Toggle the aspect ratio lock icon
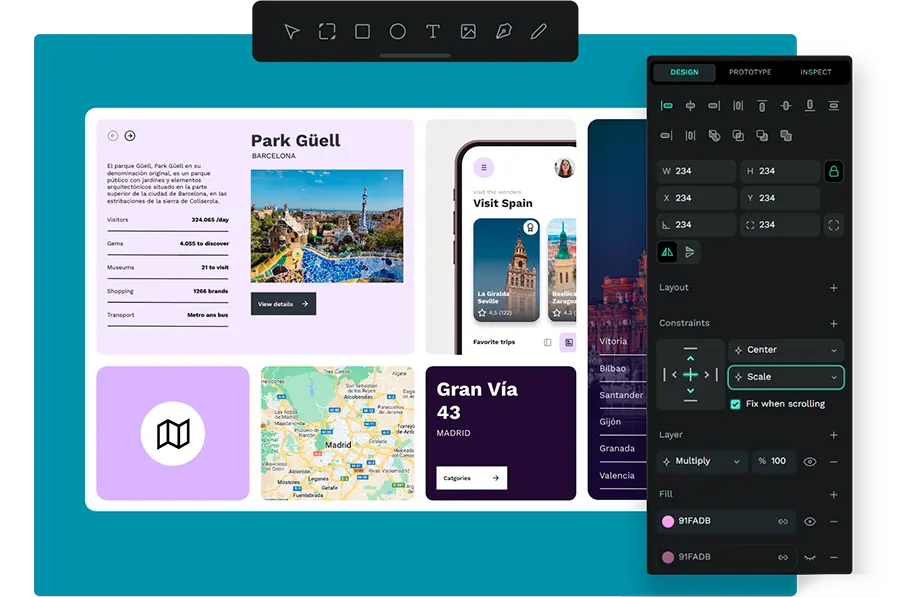The width and height of the screenshot is (897, 597). [834, 171]
